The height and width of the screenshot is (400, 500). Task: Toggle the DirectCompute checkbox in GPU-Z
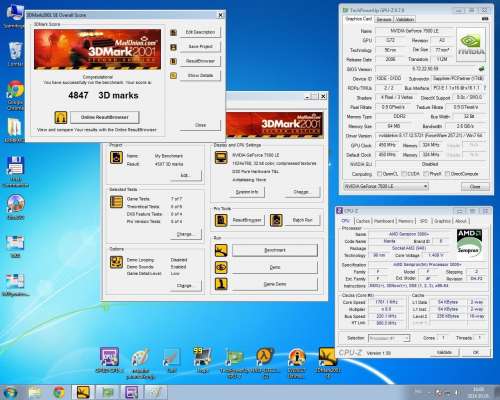point(447,174)
